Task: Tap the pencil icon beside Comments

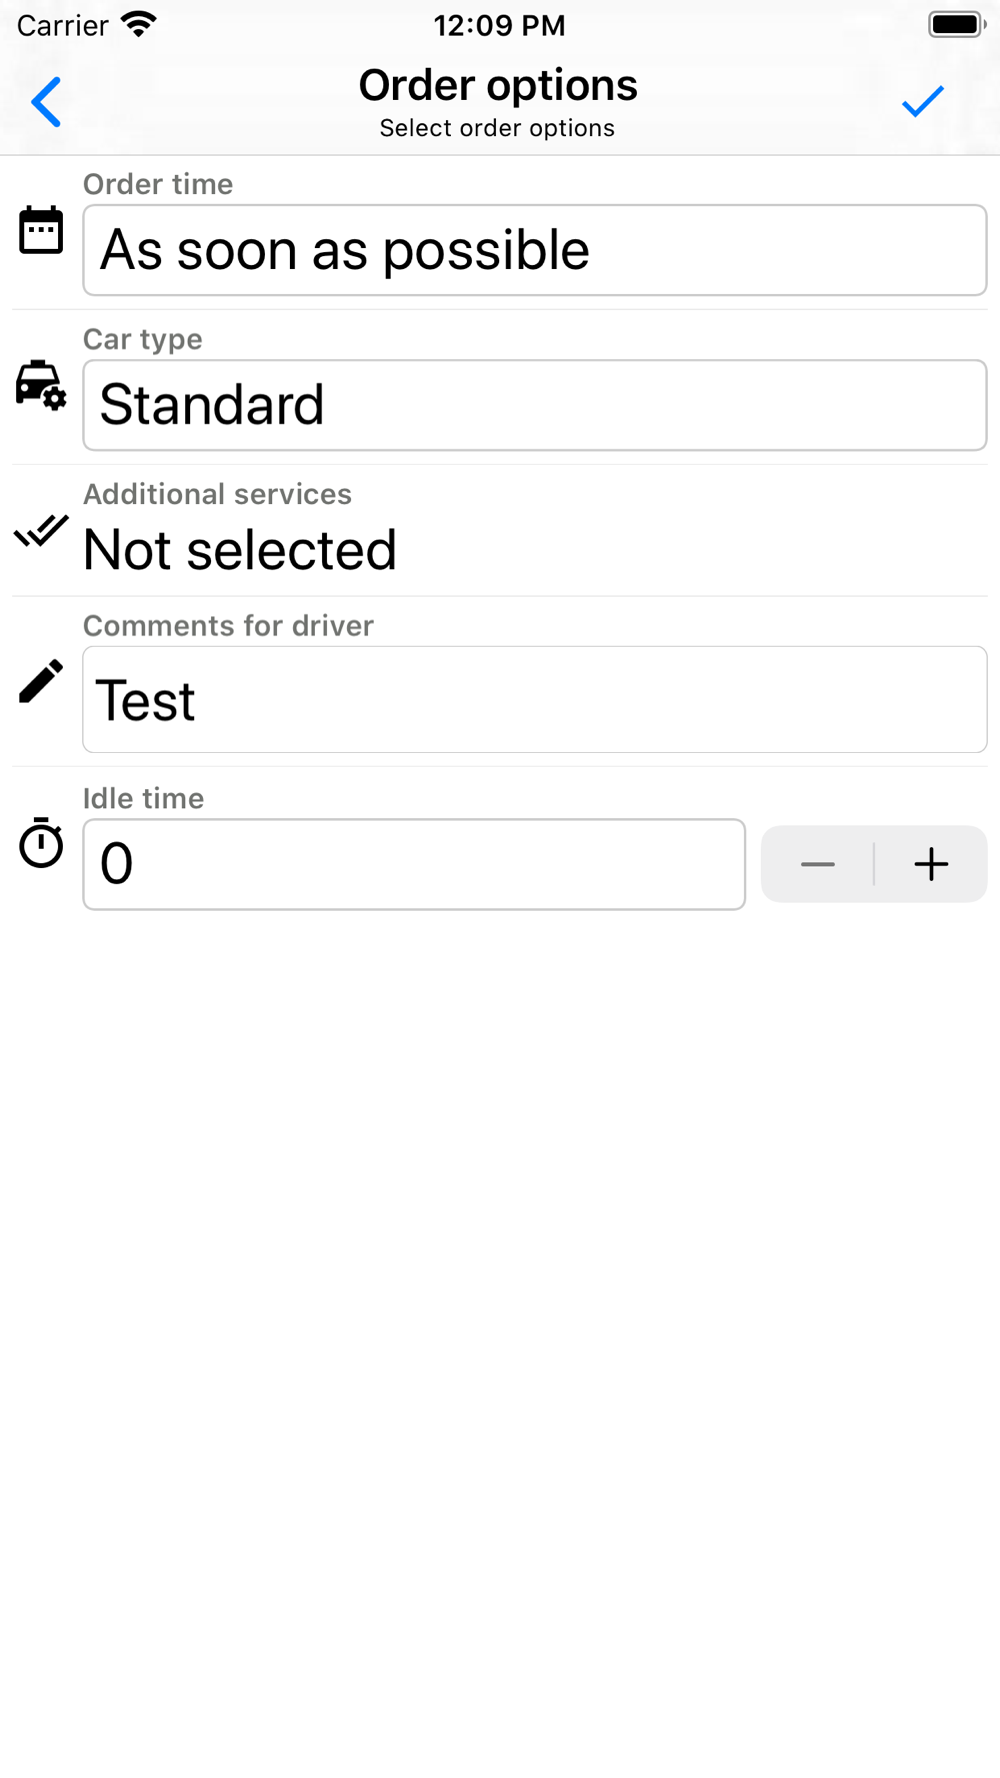Action: (x=41, y=681)
